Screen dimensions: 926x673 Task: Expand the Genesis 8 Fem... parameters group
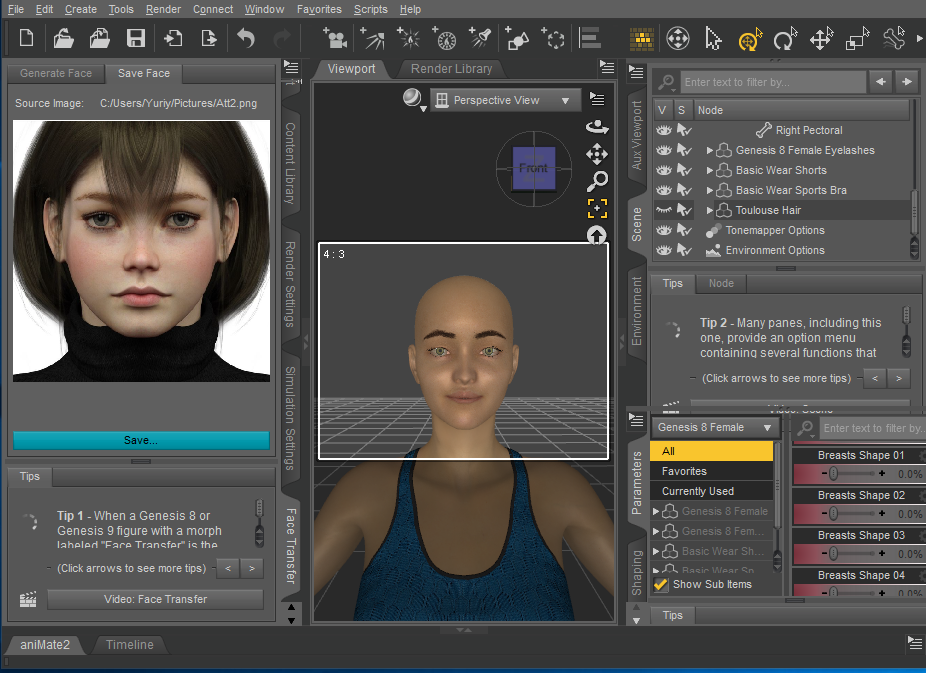(x=656, y=531)
